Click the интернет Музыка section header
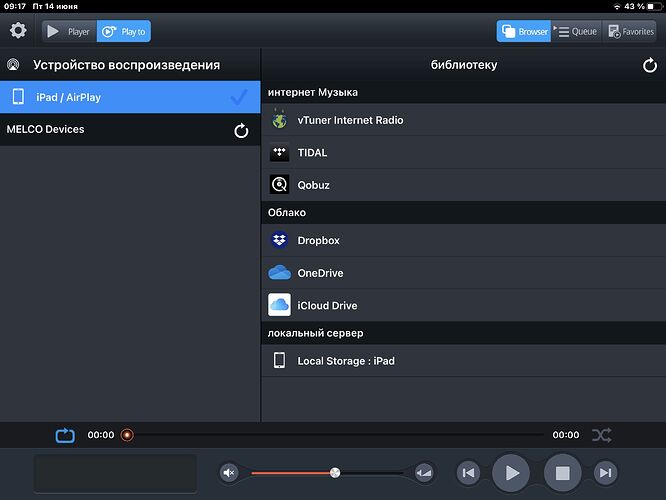The width and height of the screenshot is (666, 500). click(x=464, y=92)
